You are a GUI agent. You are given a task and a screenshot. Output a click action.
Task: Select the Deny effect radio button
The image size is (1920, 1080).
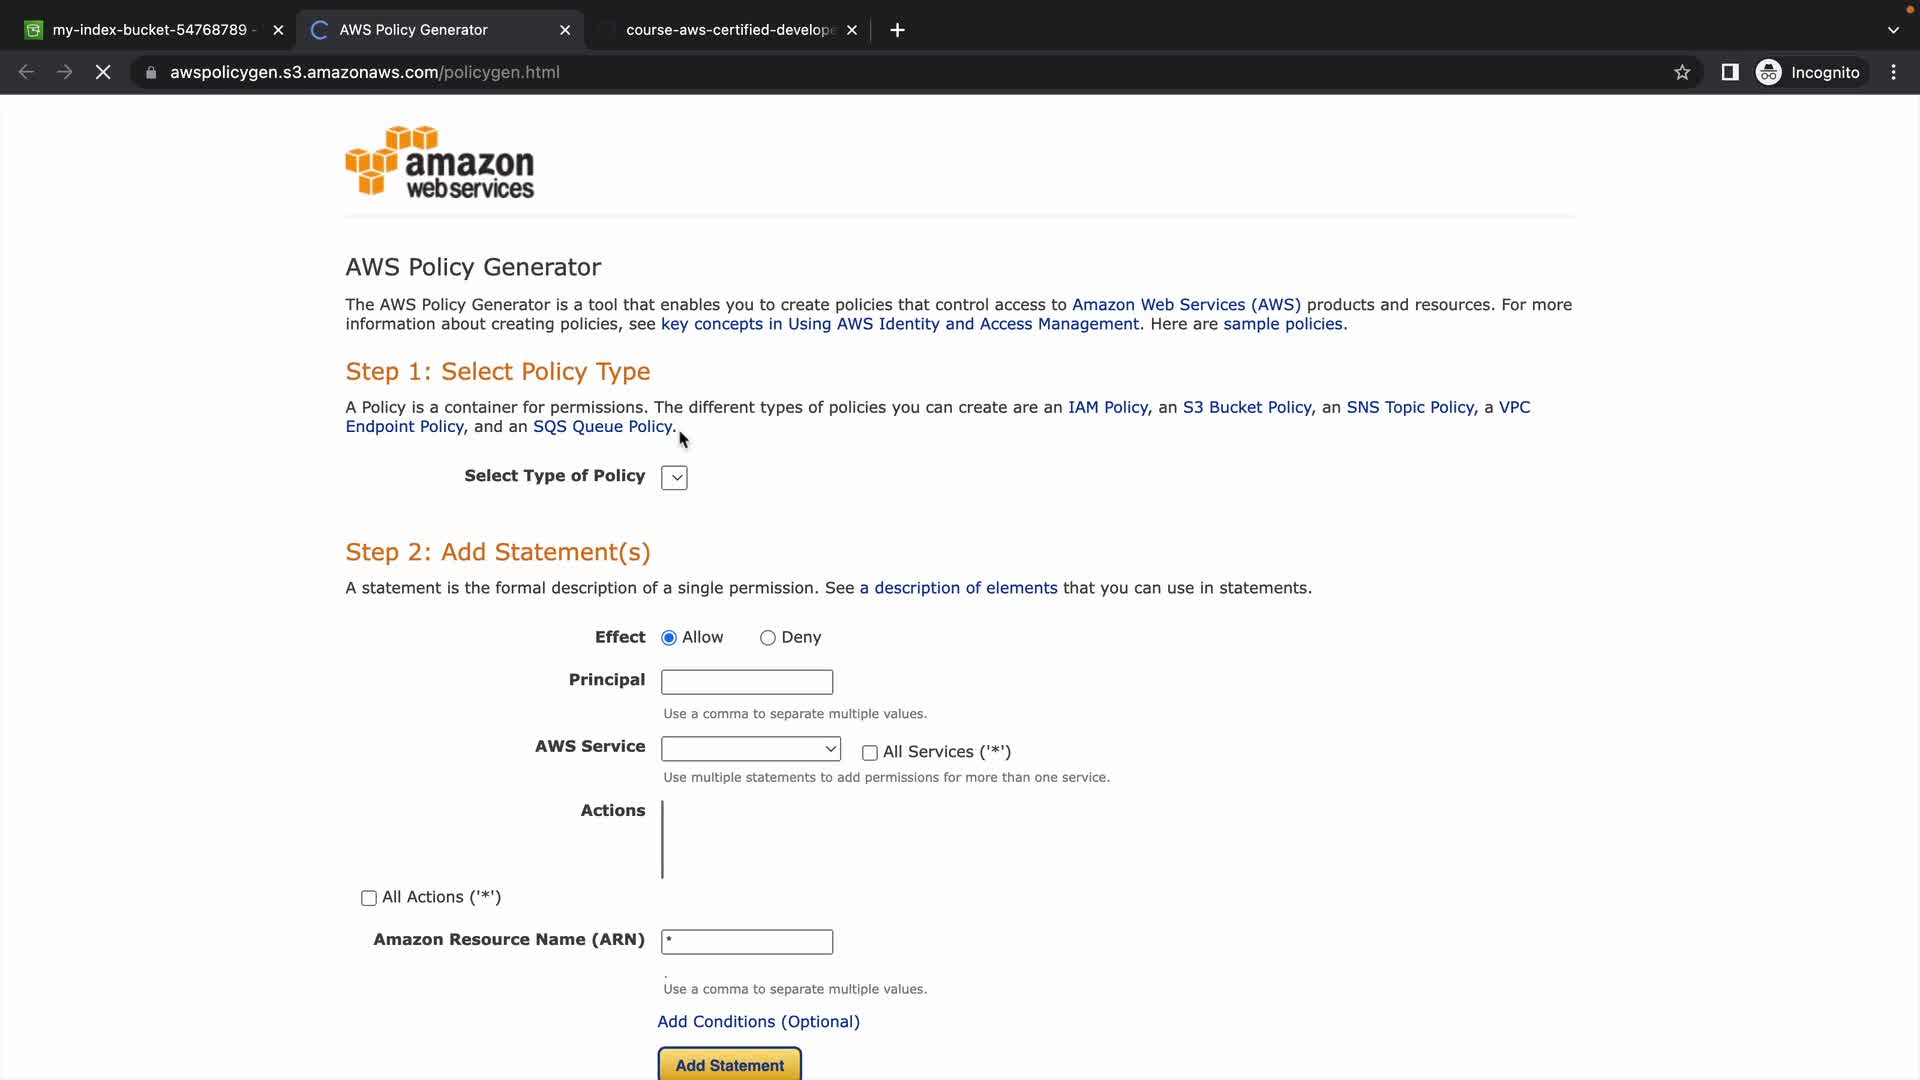click(767, 638)
